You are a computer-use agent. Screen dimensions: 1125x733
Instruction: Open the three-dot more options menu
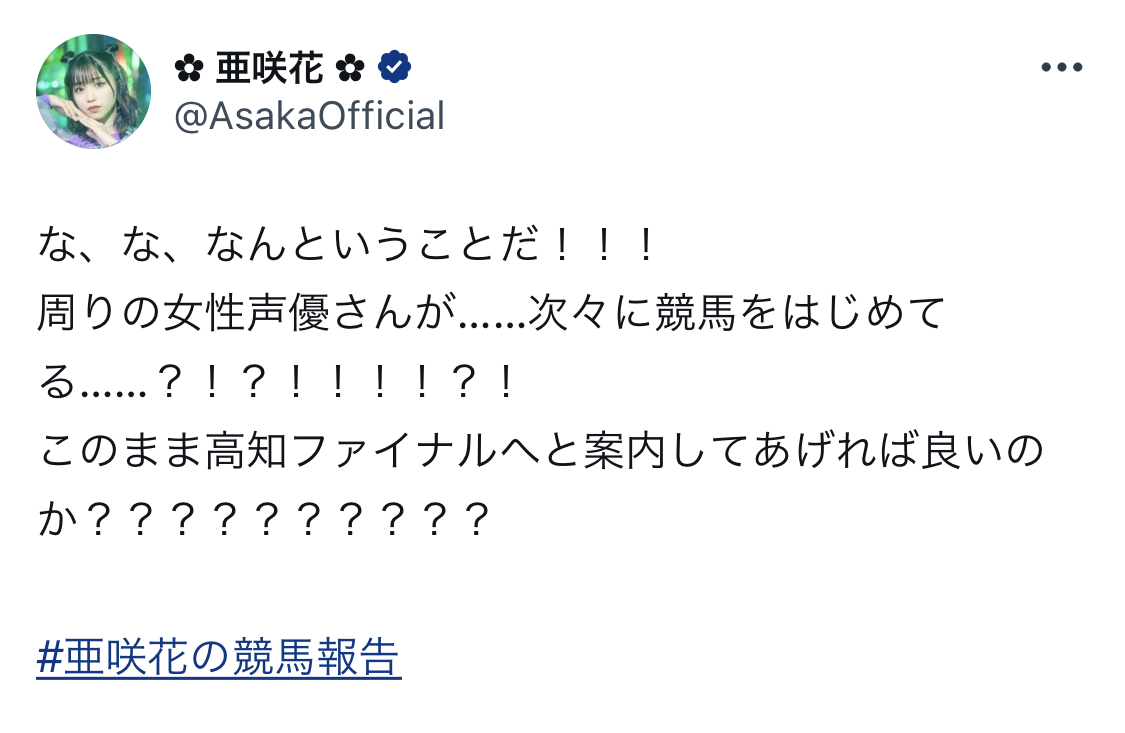pos(1062,68)
